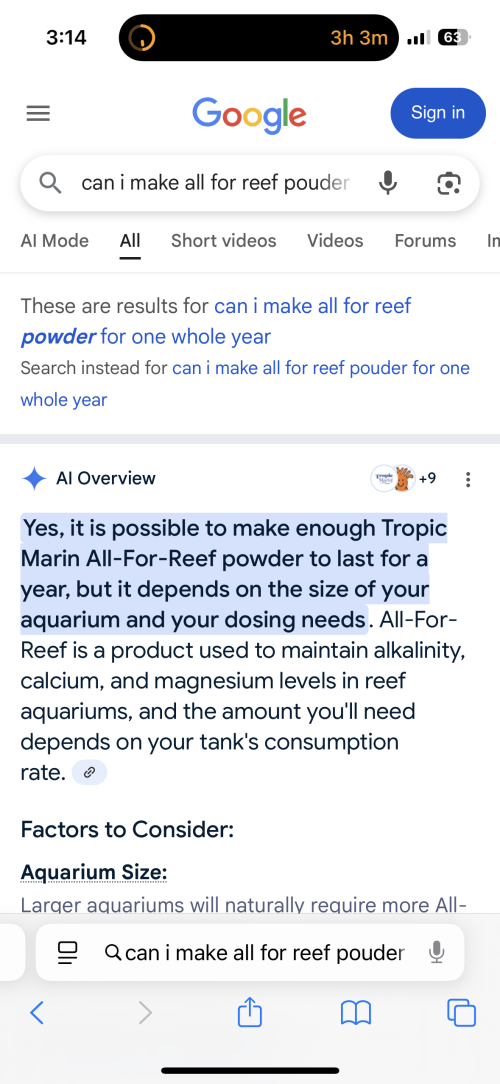The height and width of the screenshot is (1084, 500).
Task: Tap the Google search input field
Action: click(215, 183)
